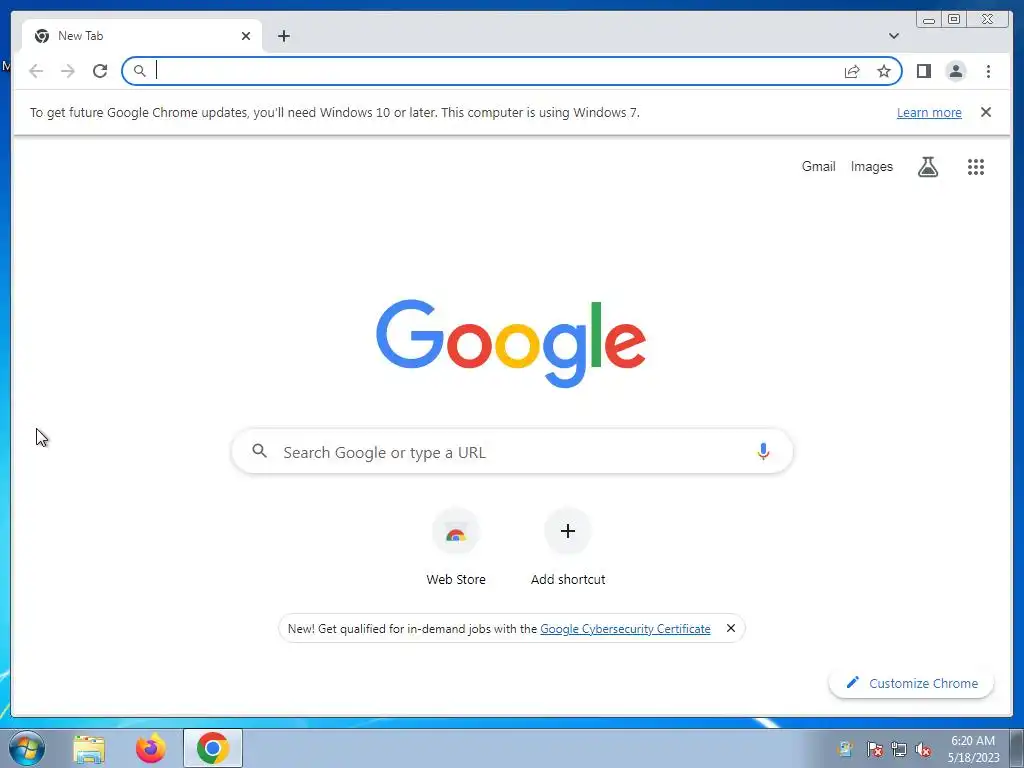Screen dimensions: 1024x768
Task: Select the New Tab tab
Action: (142, 36)
